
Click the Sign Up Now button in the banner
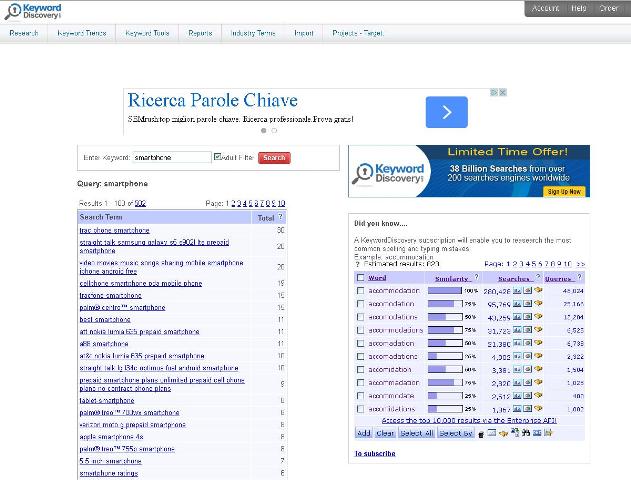pyautogui.click(x=564, y=192)
